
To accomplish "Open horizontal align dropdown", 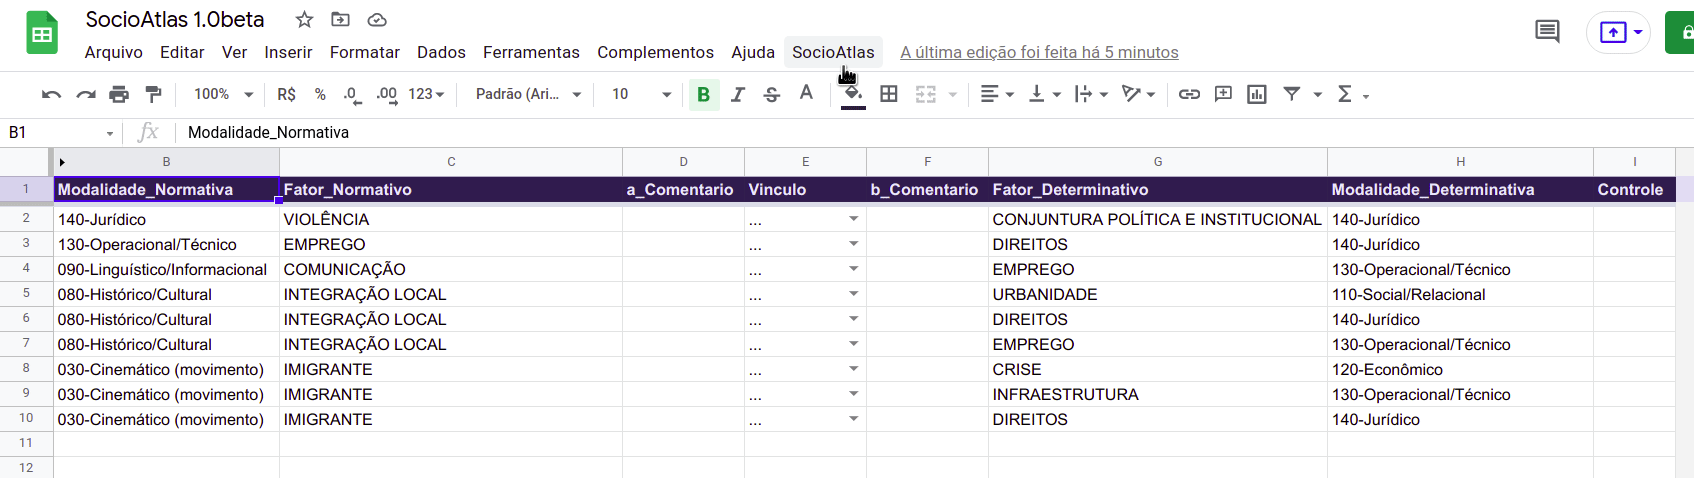I will coord(997,94).
